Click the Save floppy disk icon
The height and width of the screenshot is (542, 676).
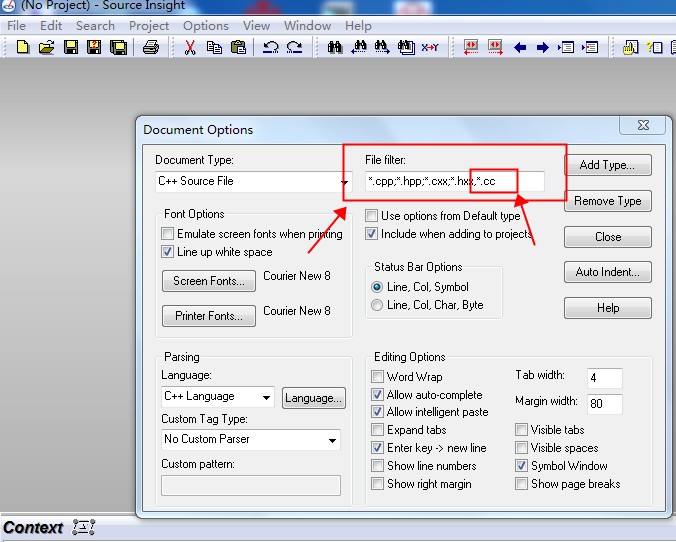[71, 47]
